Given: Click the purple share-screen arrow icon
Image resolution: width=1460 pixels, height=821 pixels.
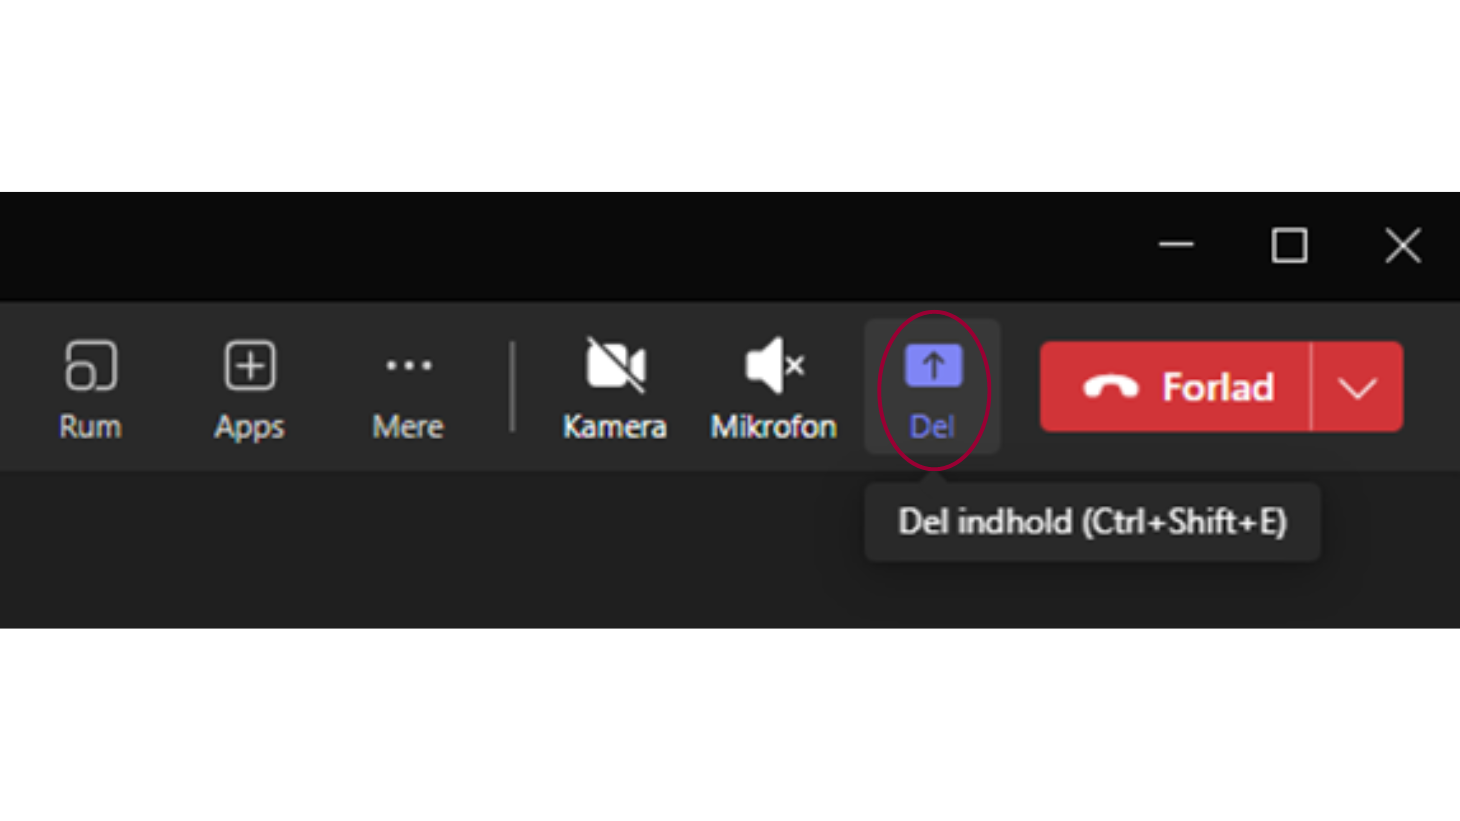Looking at the screenshot, I should (x=933, y=366).
